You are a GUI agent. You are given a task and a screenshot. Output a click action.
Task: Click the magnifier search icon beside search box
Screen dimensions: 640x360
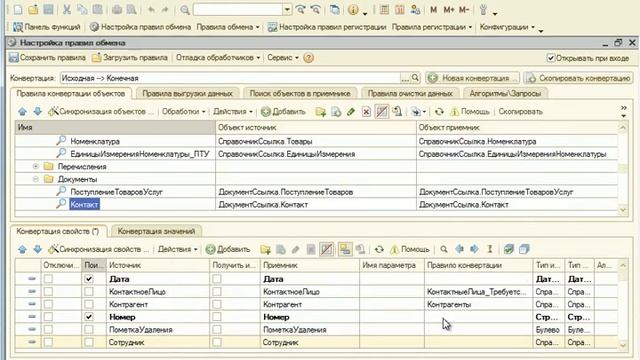click(185, 9)
